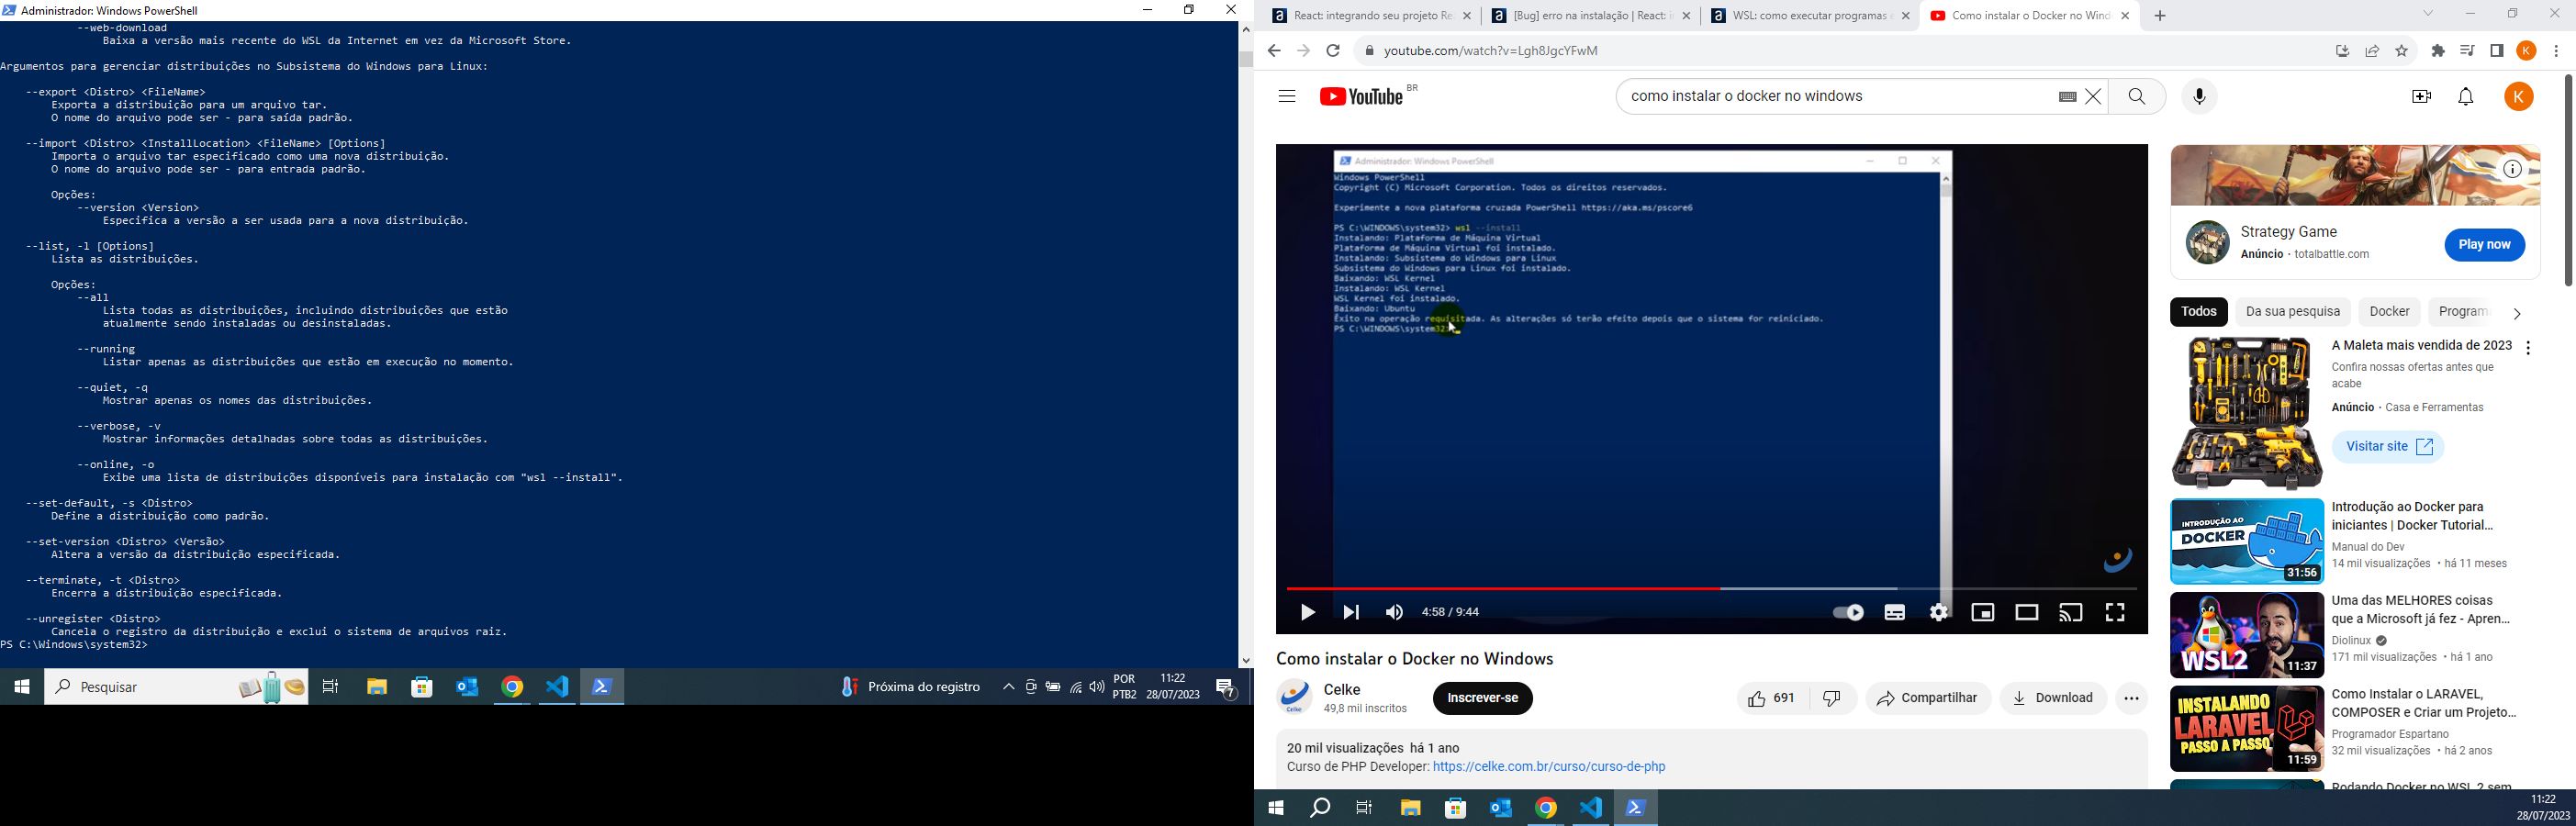Open ad info icon on banner
The height and width of the screenshot is (826, 2576).
point(2511,169)
